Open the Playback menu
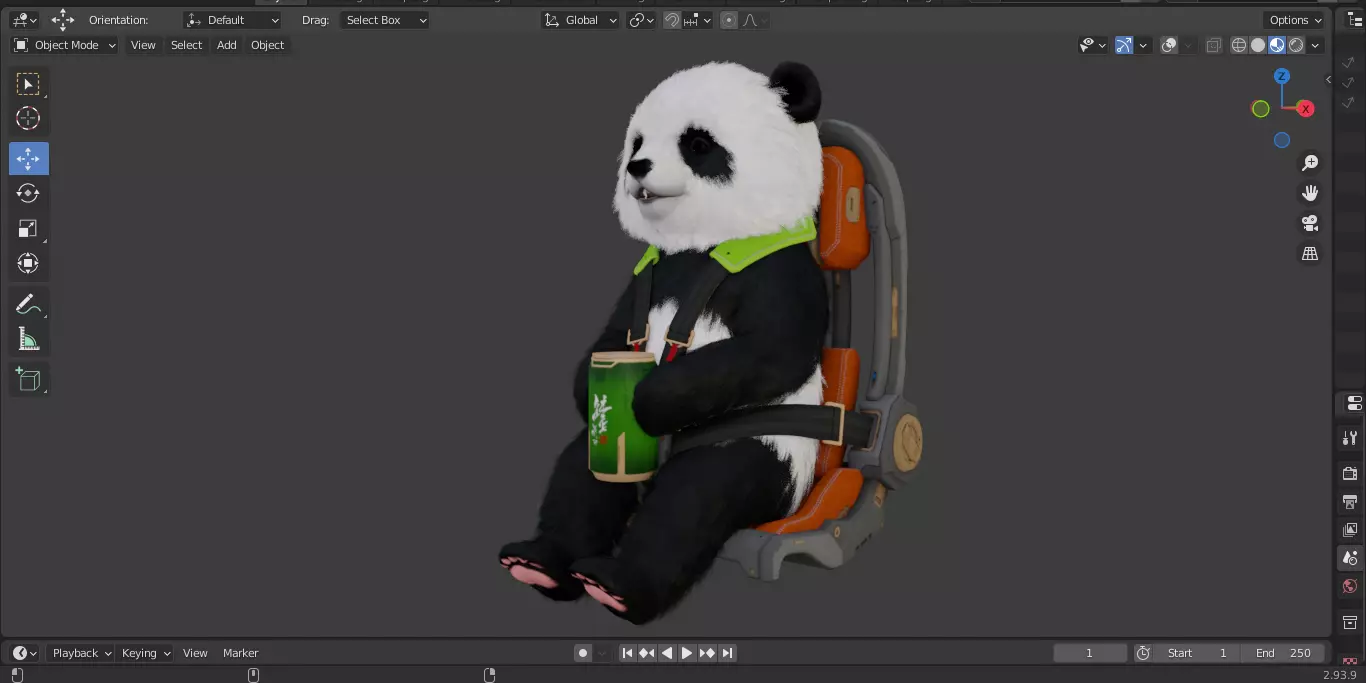Viewport: 1366px width, 683px height. [x=82, y=653]
